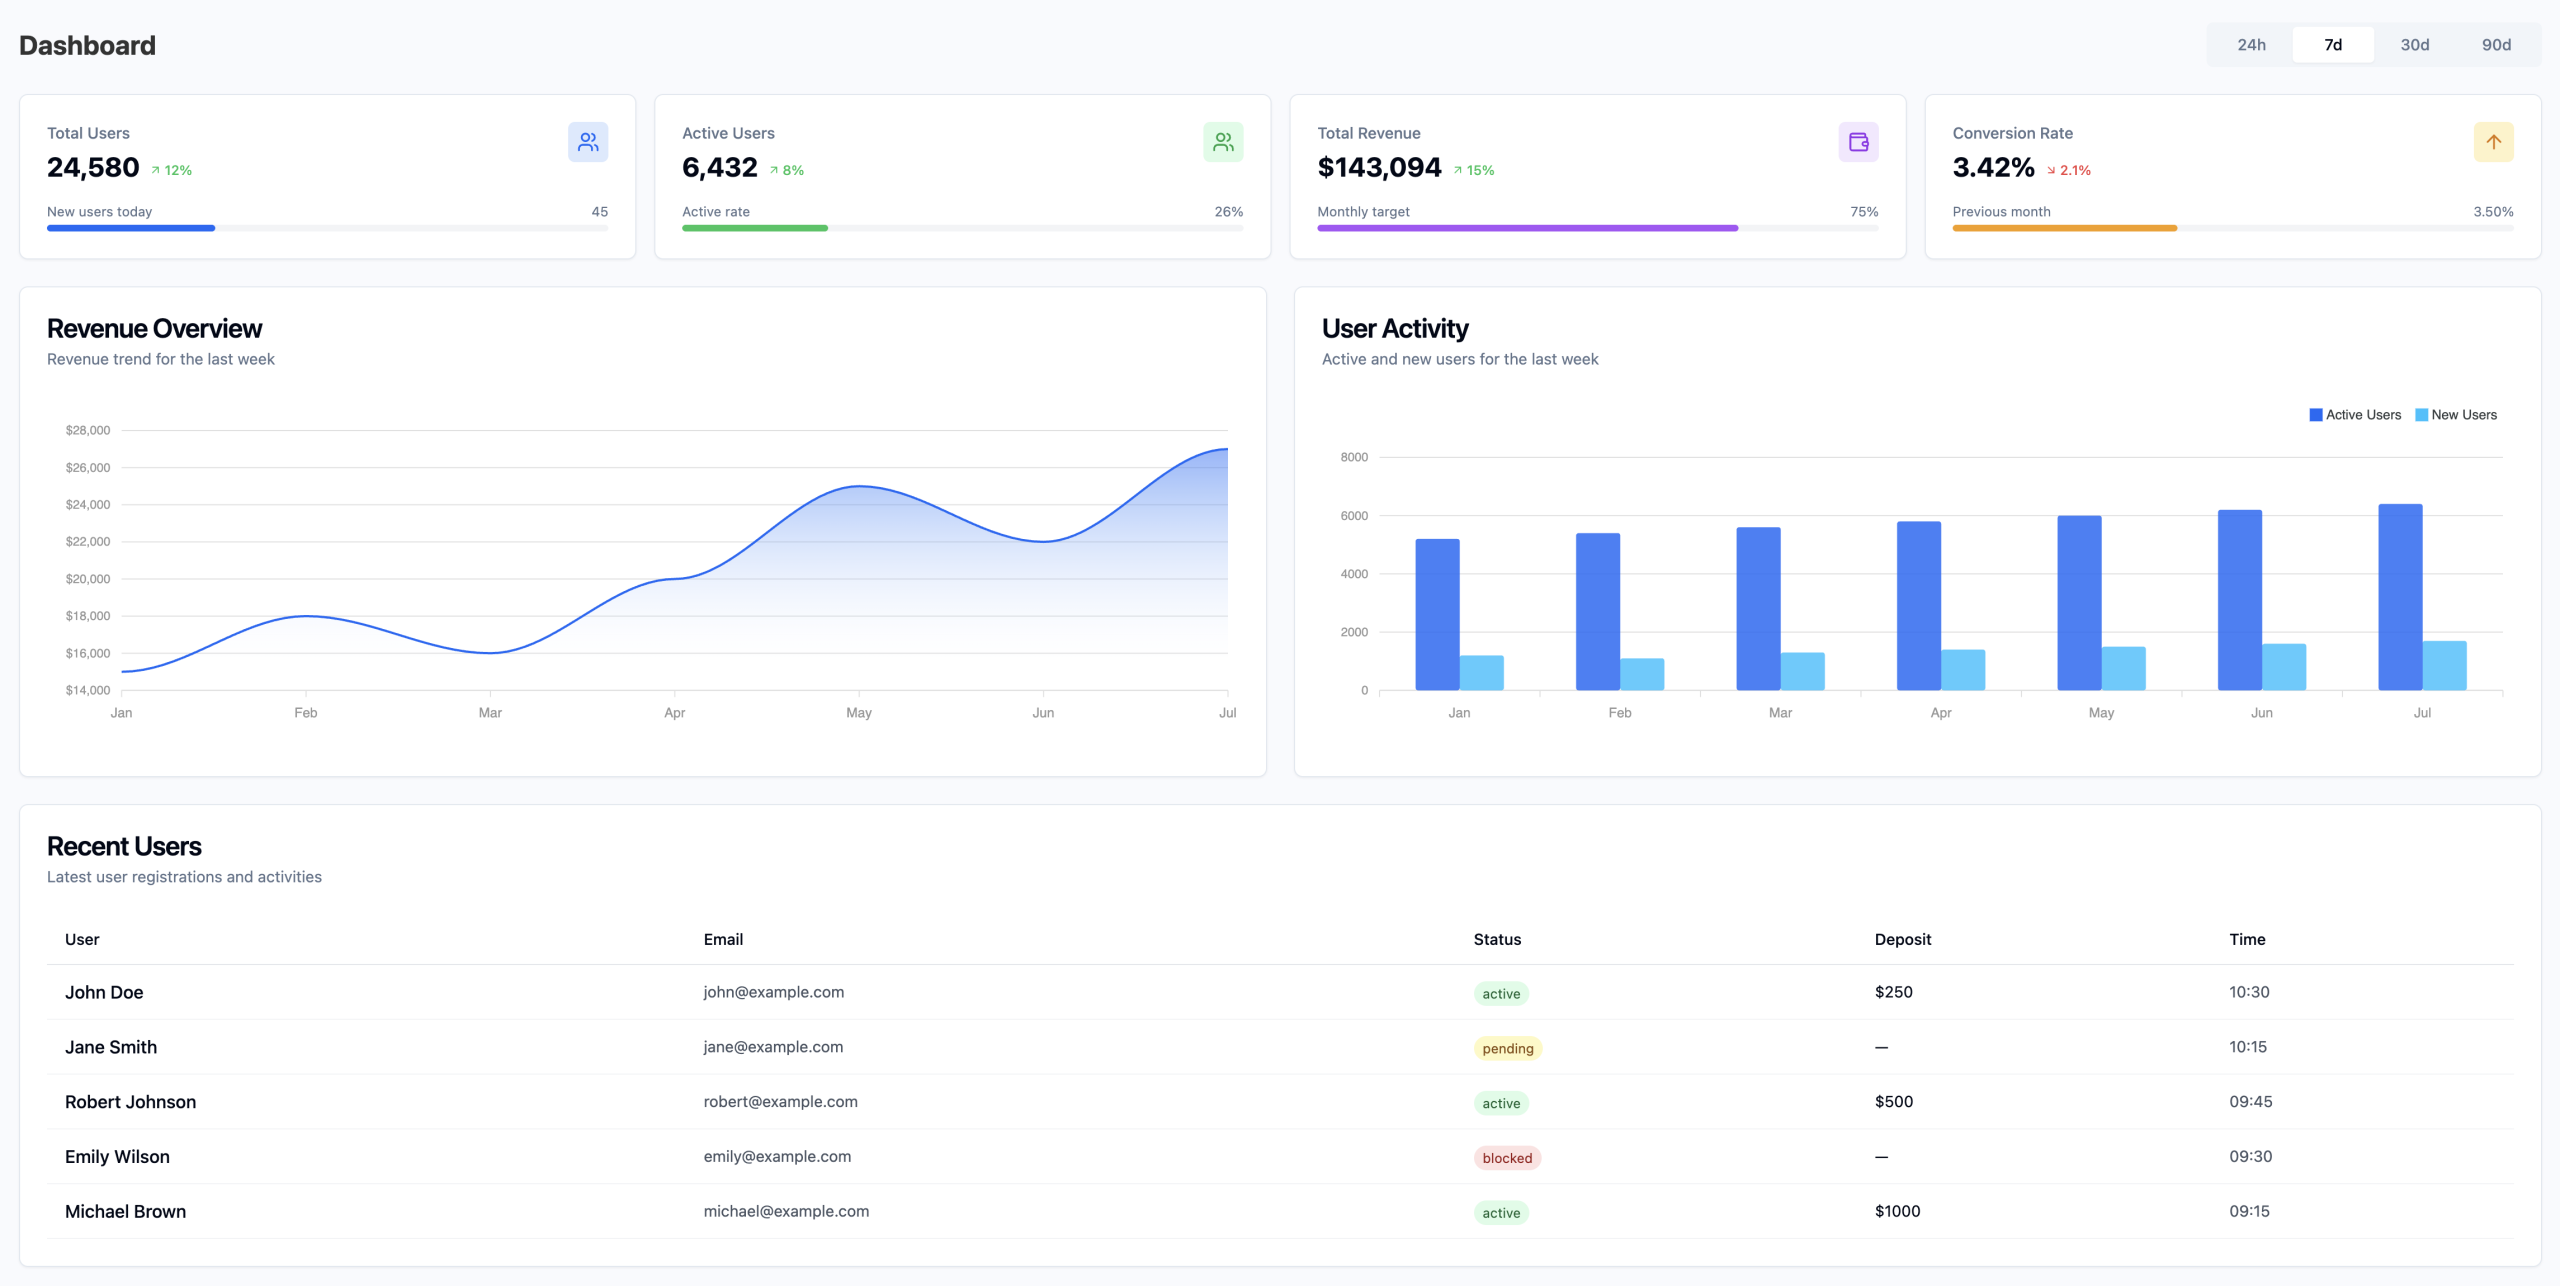This screenshot has height=1286, width=2560.
Task: Click the Status column header
Action: pos(1496,939)
